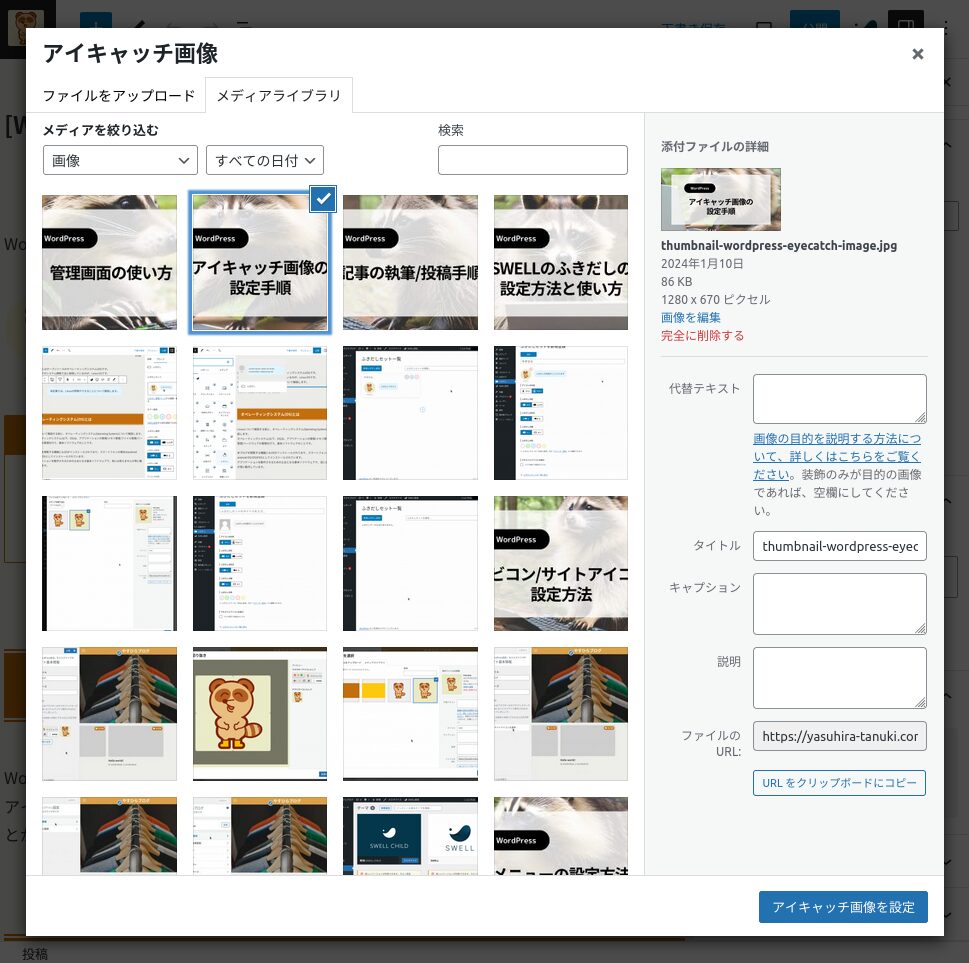
Task: Click アイキャッチ画像を設定 button
Action: pyautogui.click(x=843, y=907)
